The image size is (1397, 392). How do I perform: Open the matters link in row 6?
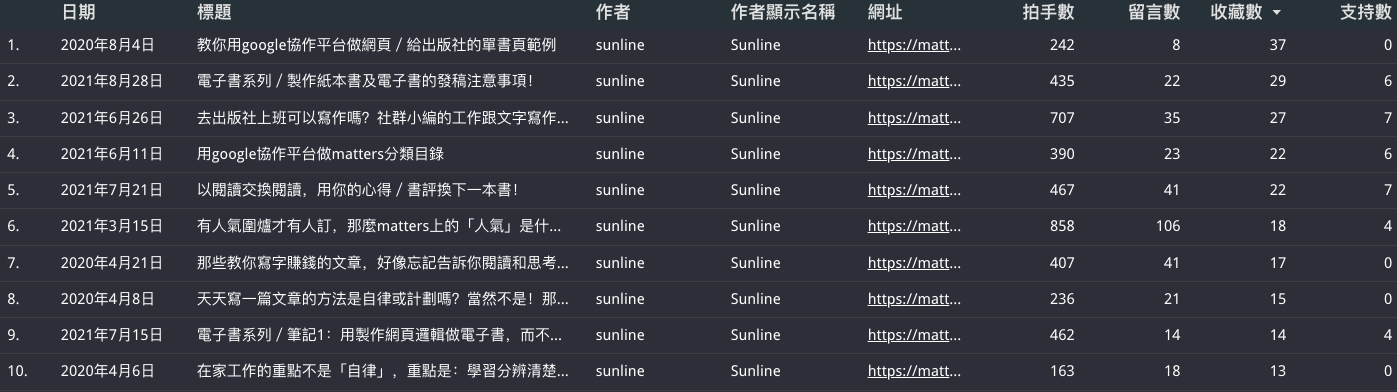[x=915, y=226]
